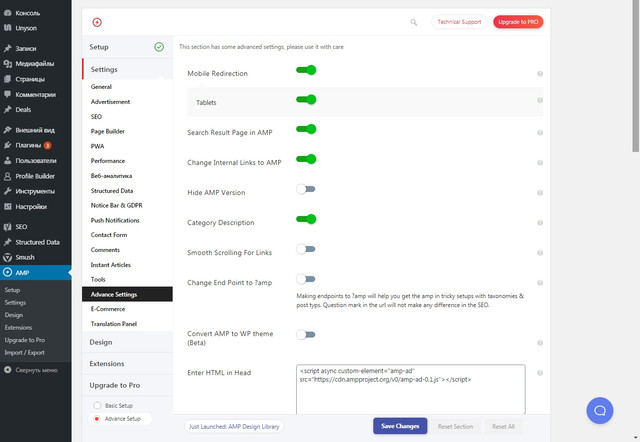Enable Change End Point to ?amp
The width and height of the screenshot is (640, 442).
pyautogui.click(x=306, y=279)
